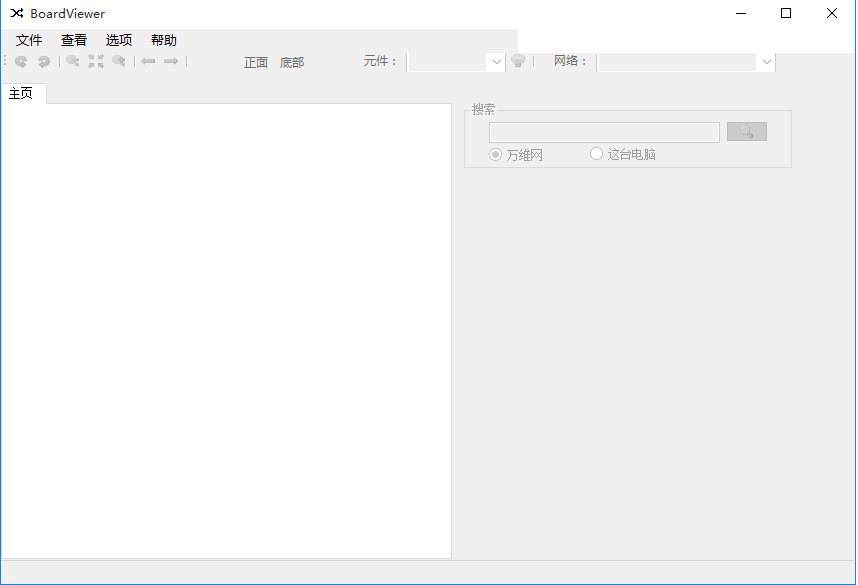Select the rotate counterclockwise tool
Image resolution: width=858 pixels, height=585 pixels.
tap(20, 61)
